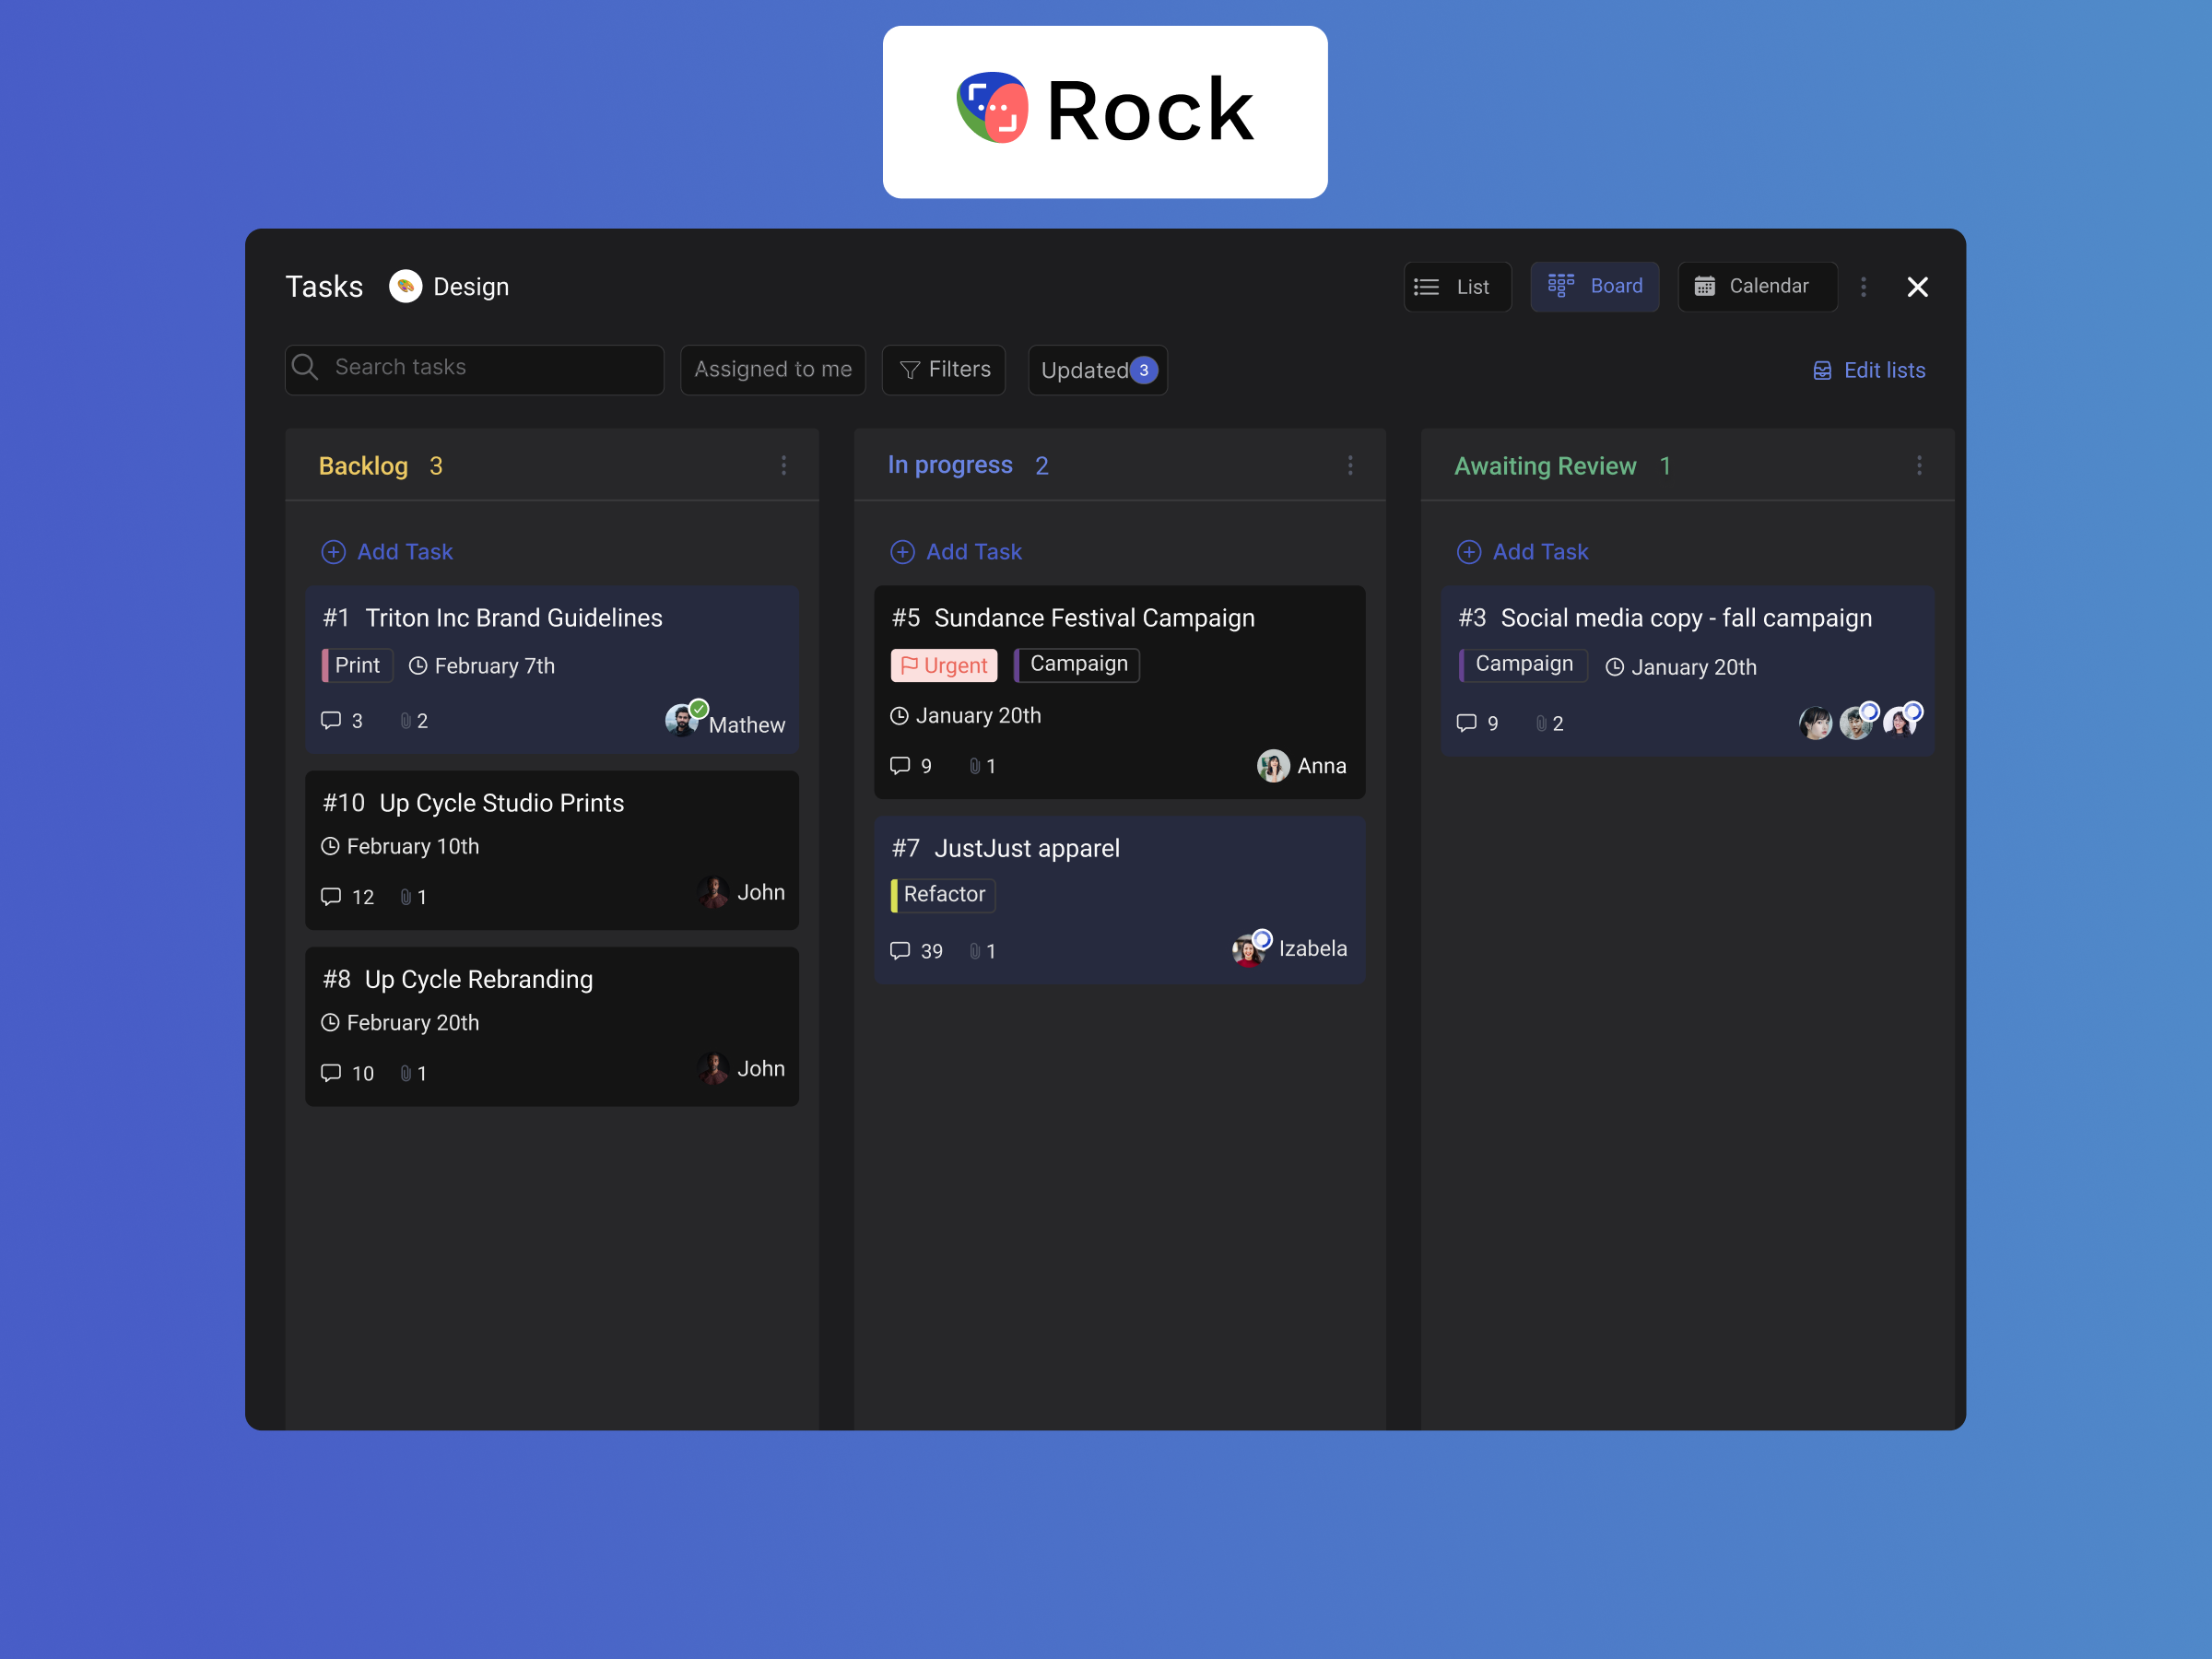Click the comments icon on Social media task
The height and width of the screenshot is (1659, 2212).
[x=1467, y=722]
